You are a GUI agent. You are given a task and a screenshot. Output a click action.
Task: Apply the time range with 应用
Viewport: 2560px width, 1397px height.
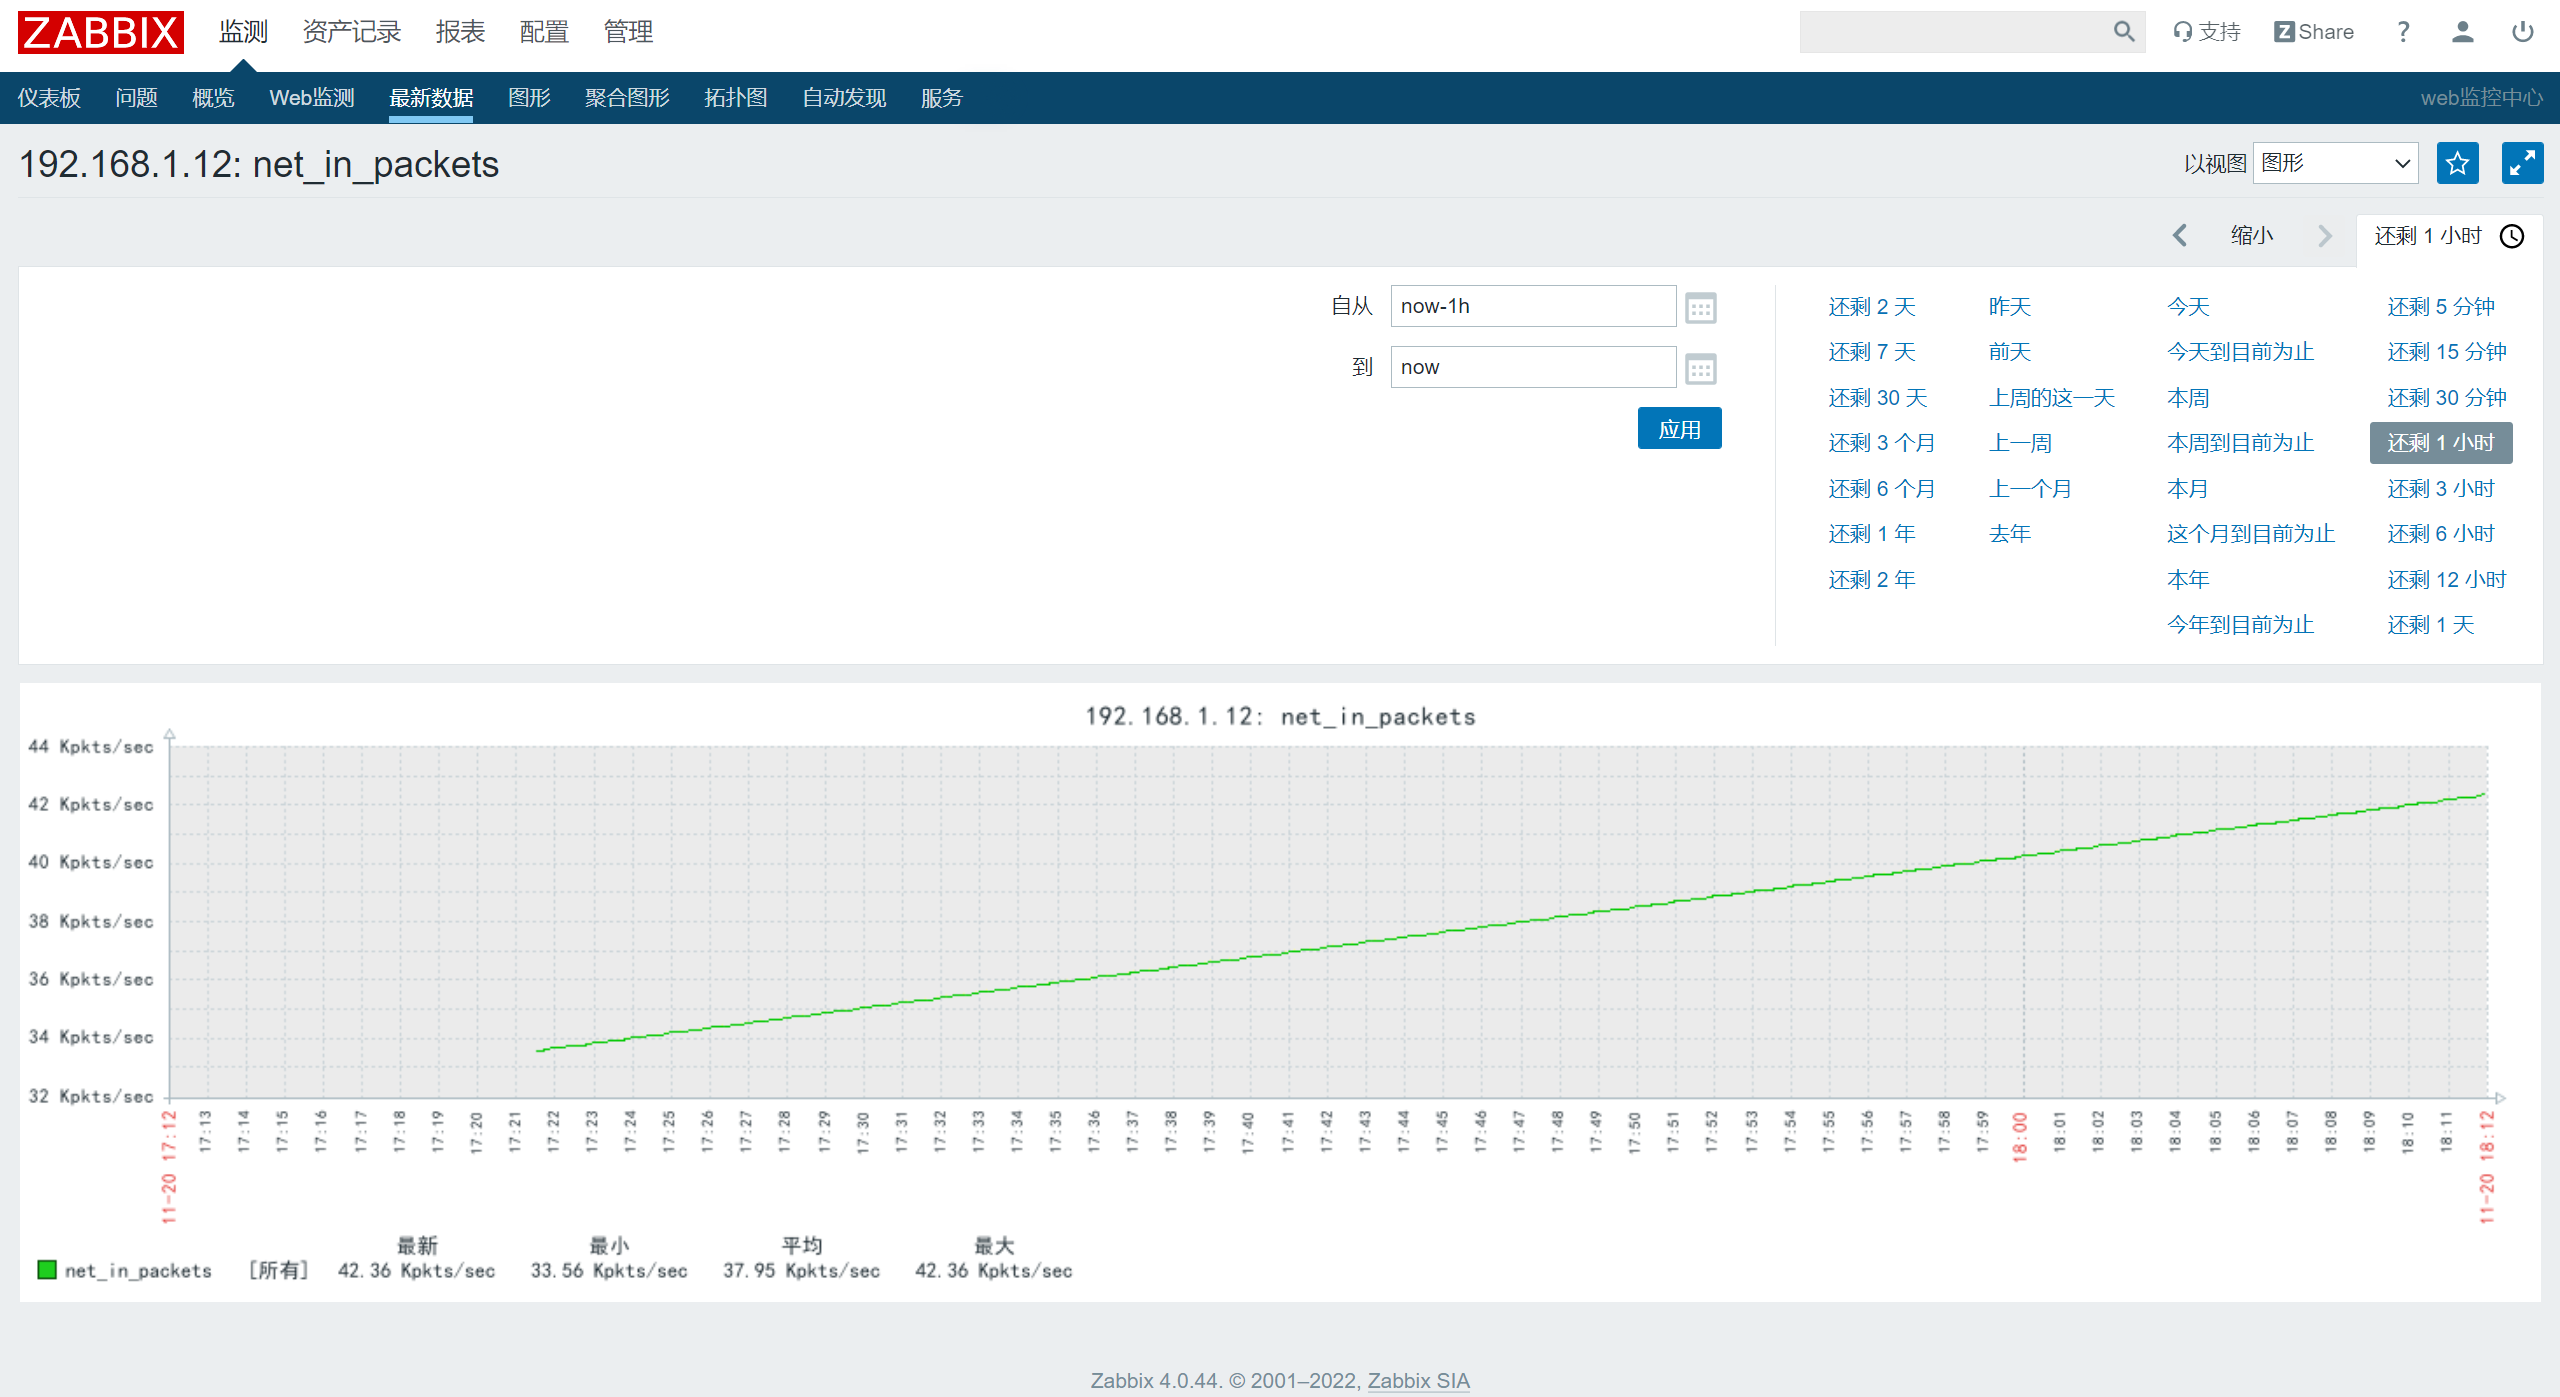[x=1679, y=429]
